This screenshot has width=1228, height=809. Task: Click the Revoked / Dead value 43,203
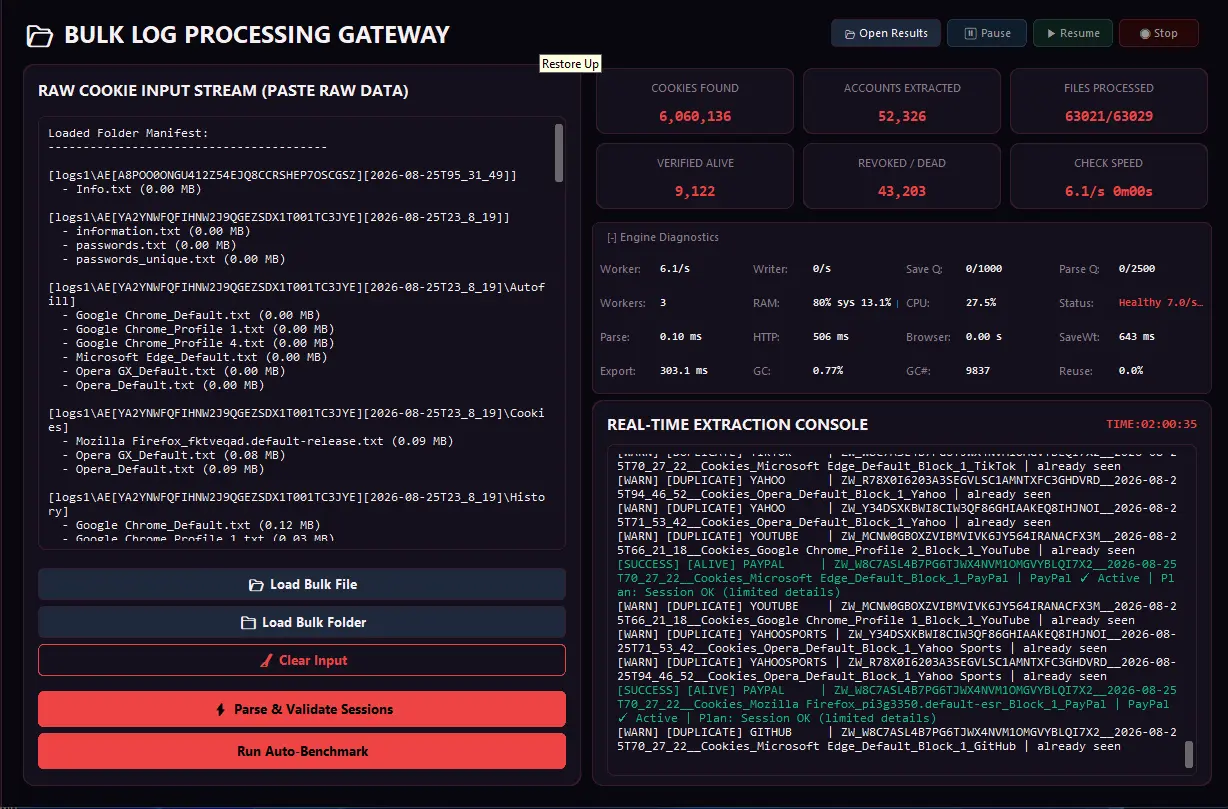(902, 191)
